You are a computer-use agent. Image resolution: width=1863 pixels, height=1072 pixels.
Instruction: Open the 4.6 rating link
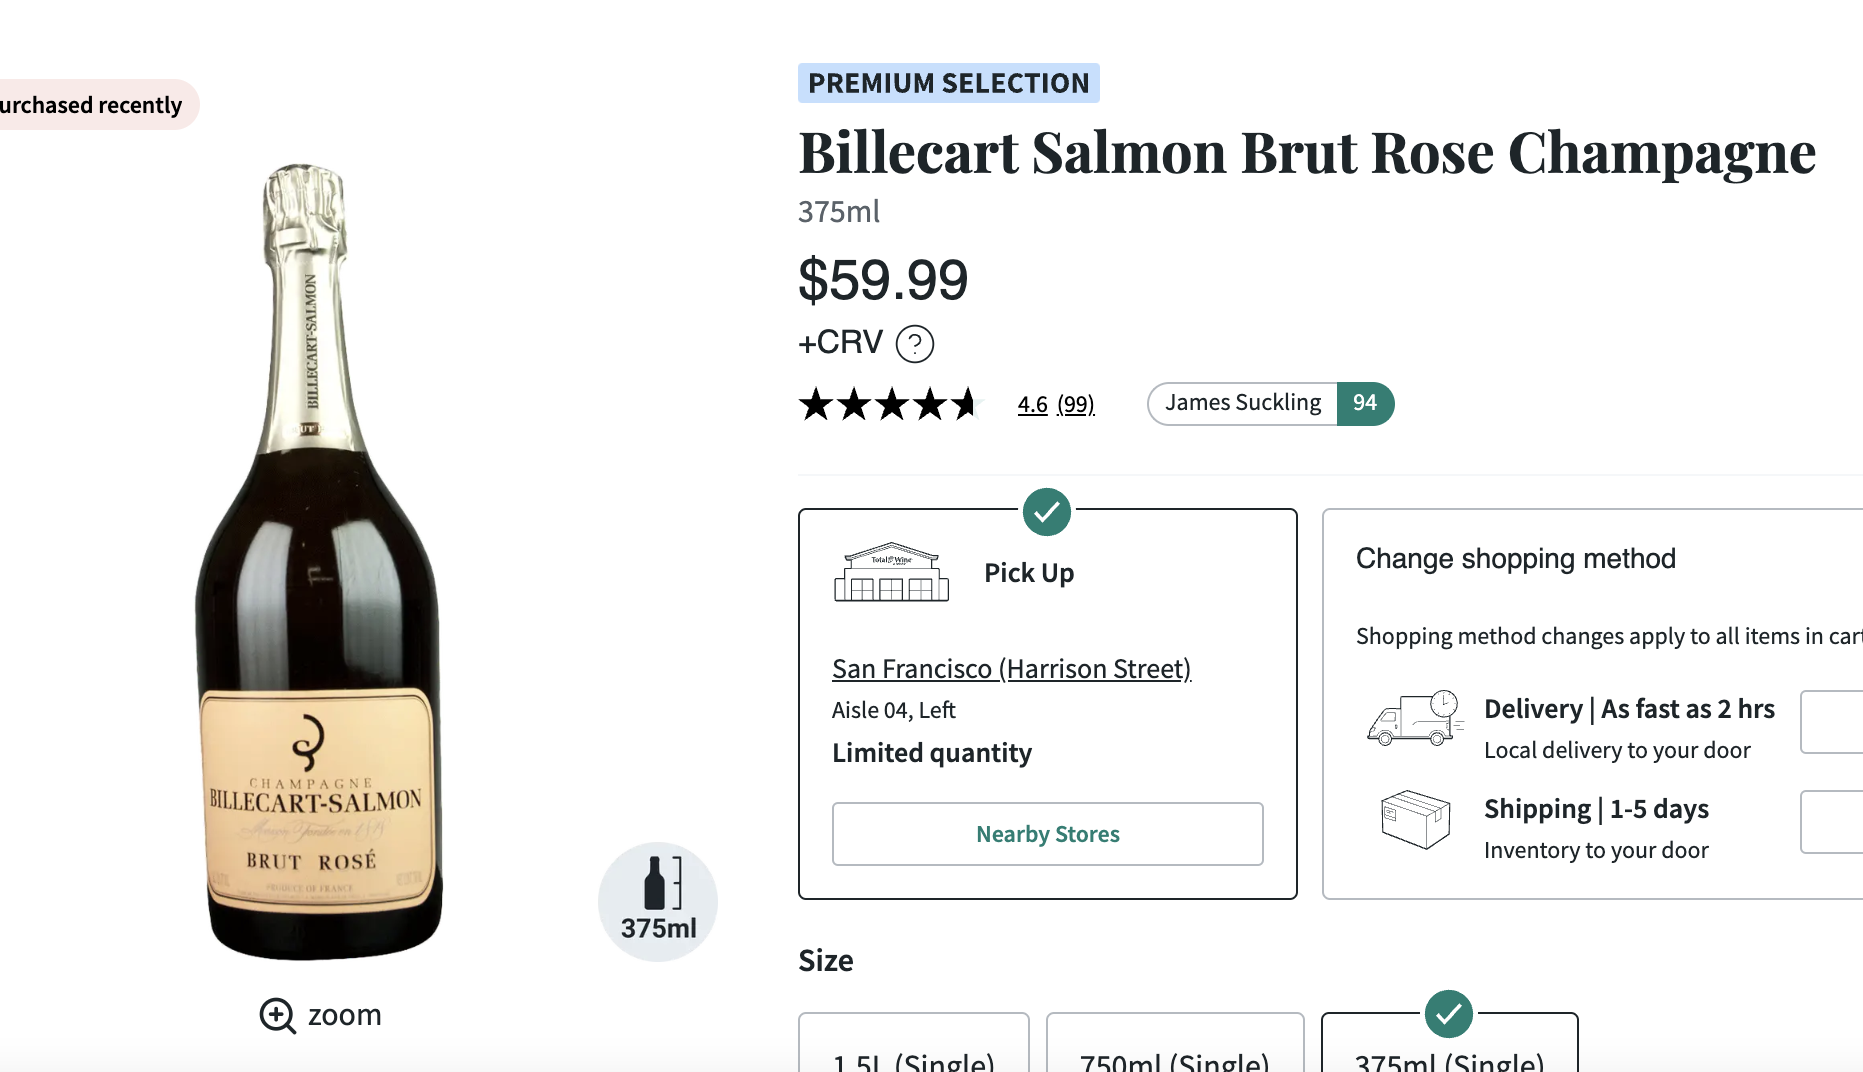(x=1032, y=404)
